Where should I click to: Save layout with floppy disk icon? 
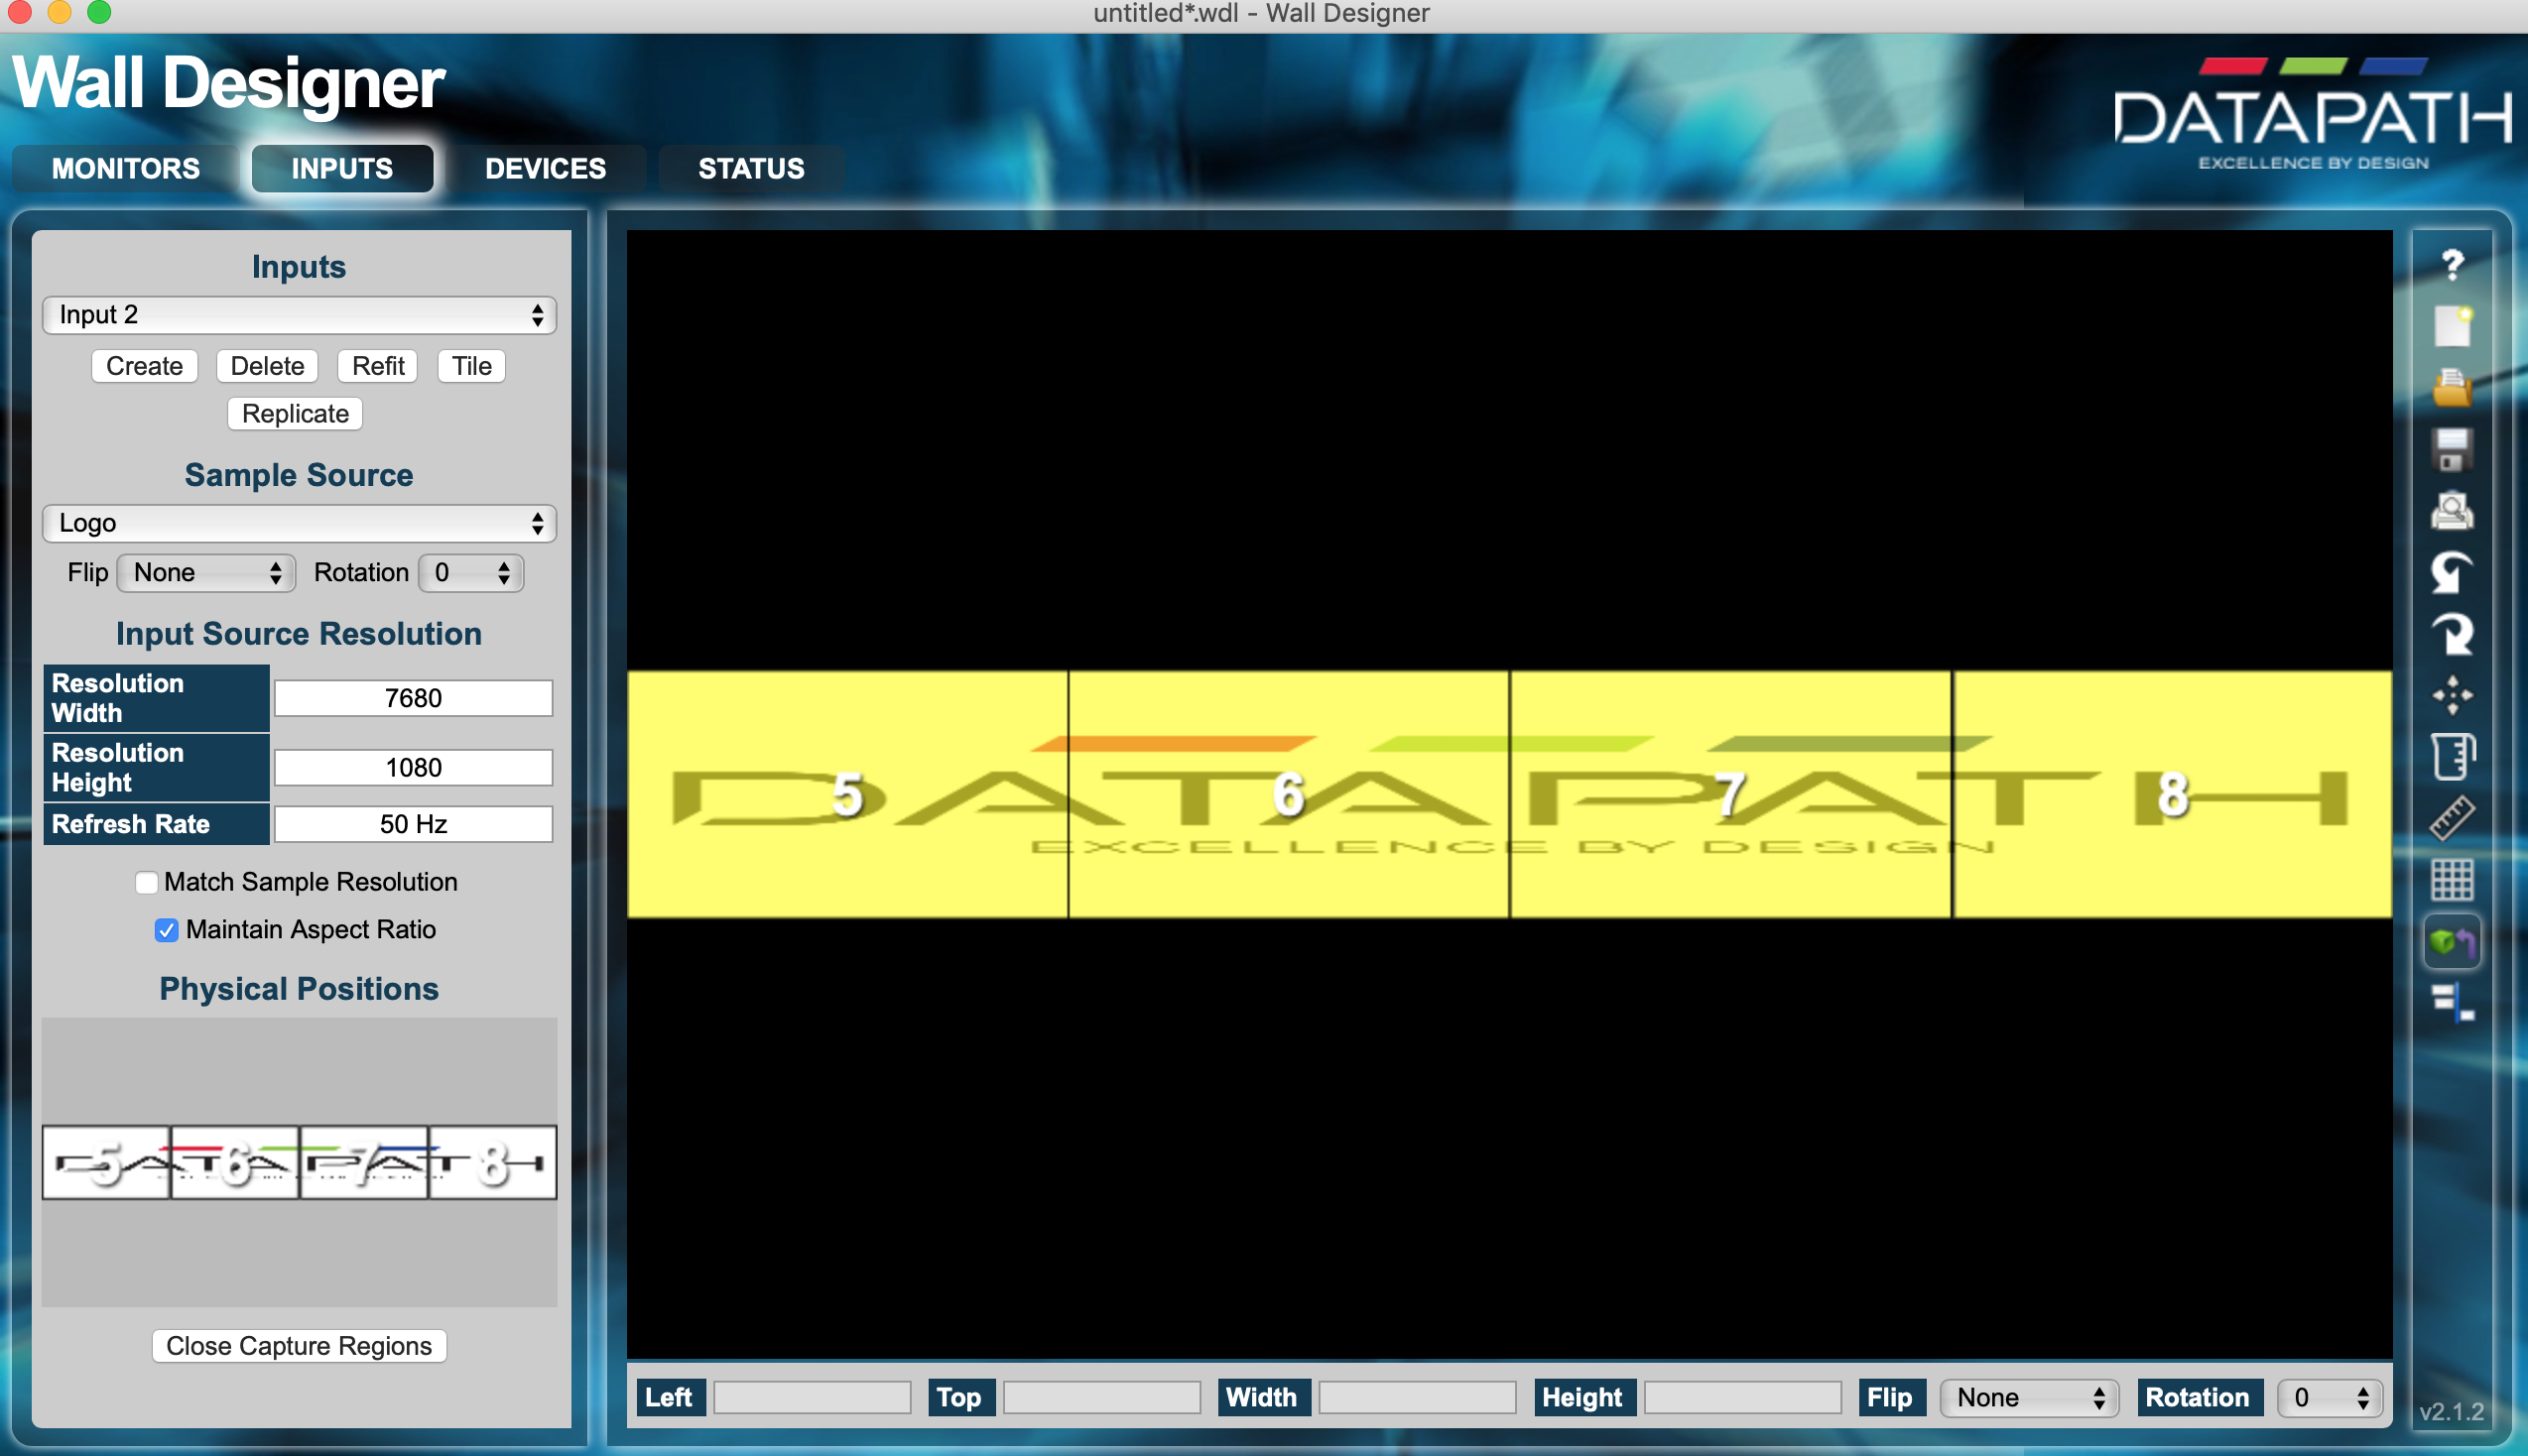(2451, 449)
